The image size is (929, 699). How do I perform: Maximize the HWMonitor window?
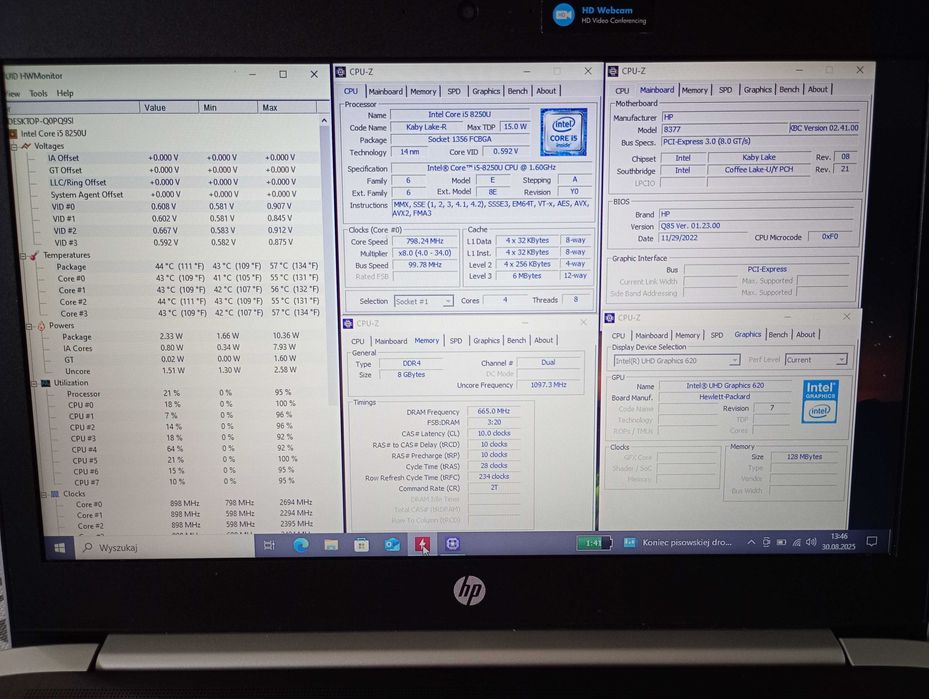click(x=283, y=75)
